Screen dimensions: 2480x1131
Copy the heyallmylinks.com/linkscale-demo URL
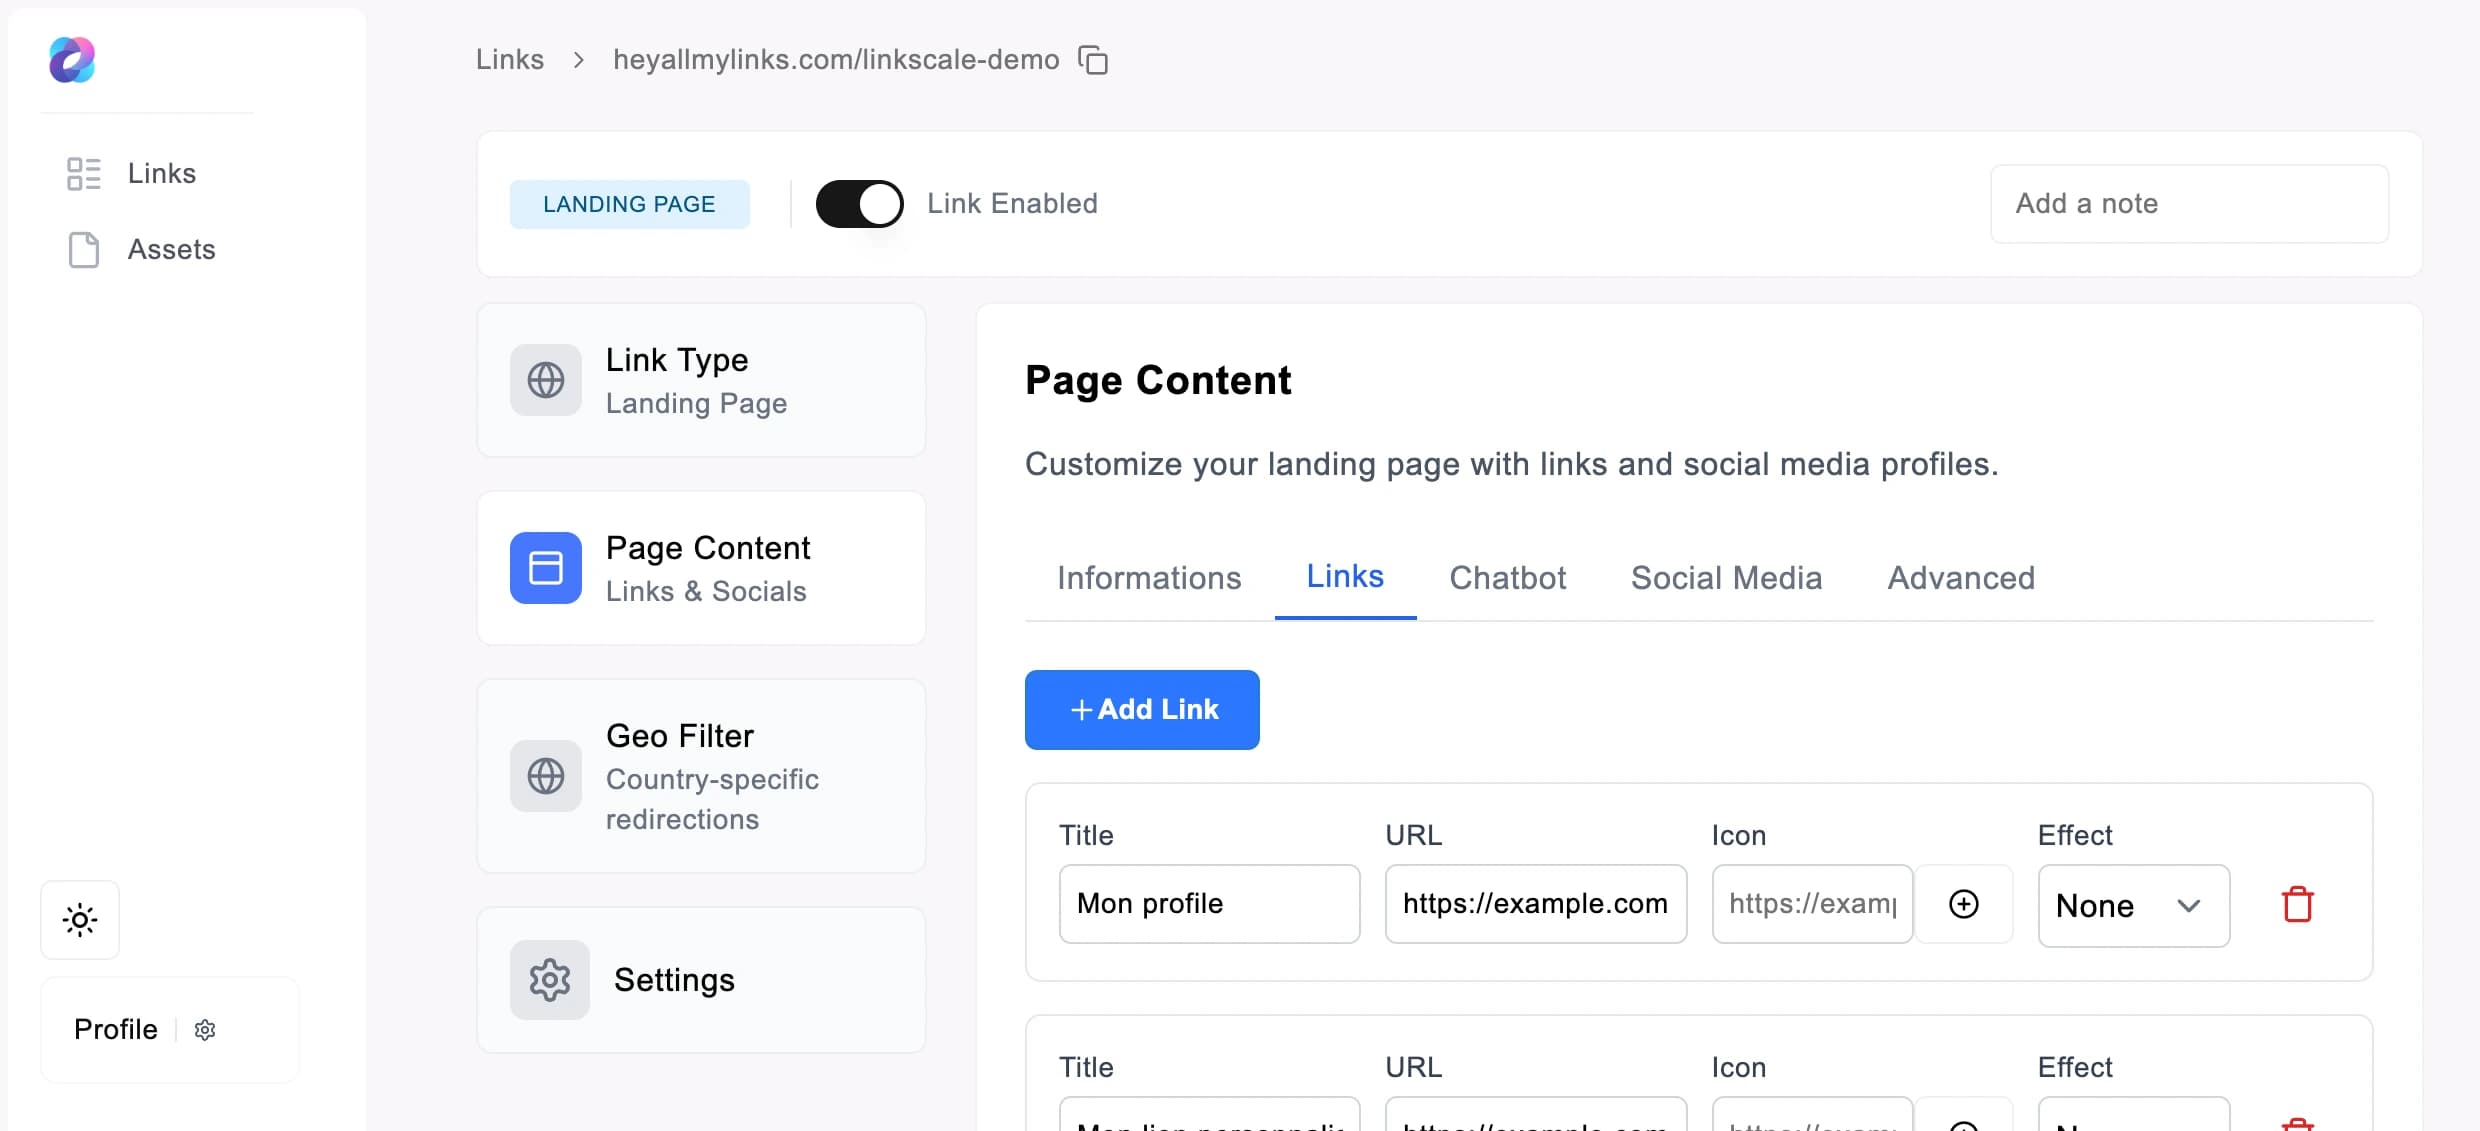(x=1094, y=59)
